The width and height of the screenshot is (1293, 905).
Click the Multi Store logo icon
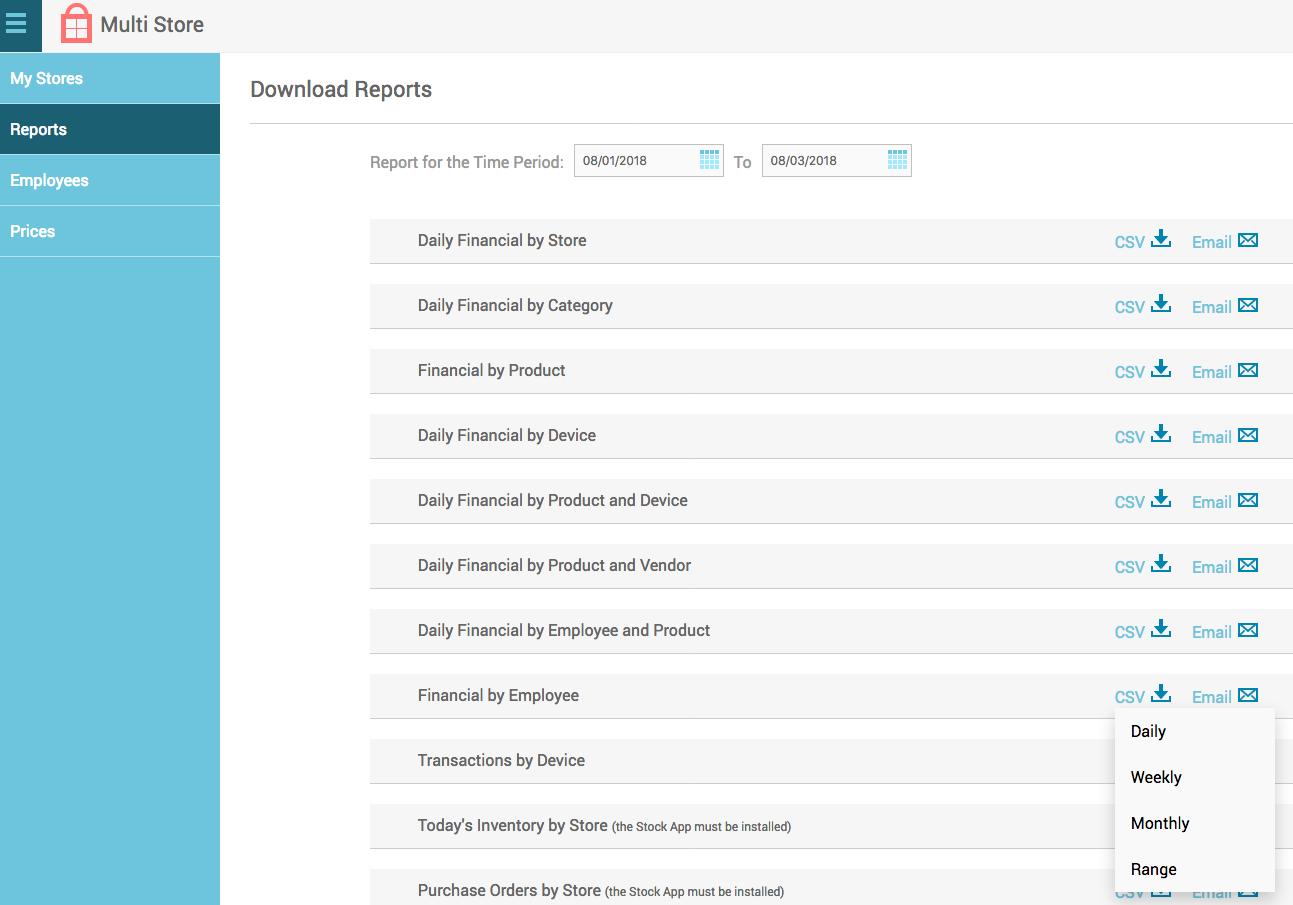76,23
